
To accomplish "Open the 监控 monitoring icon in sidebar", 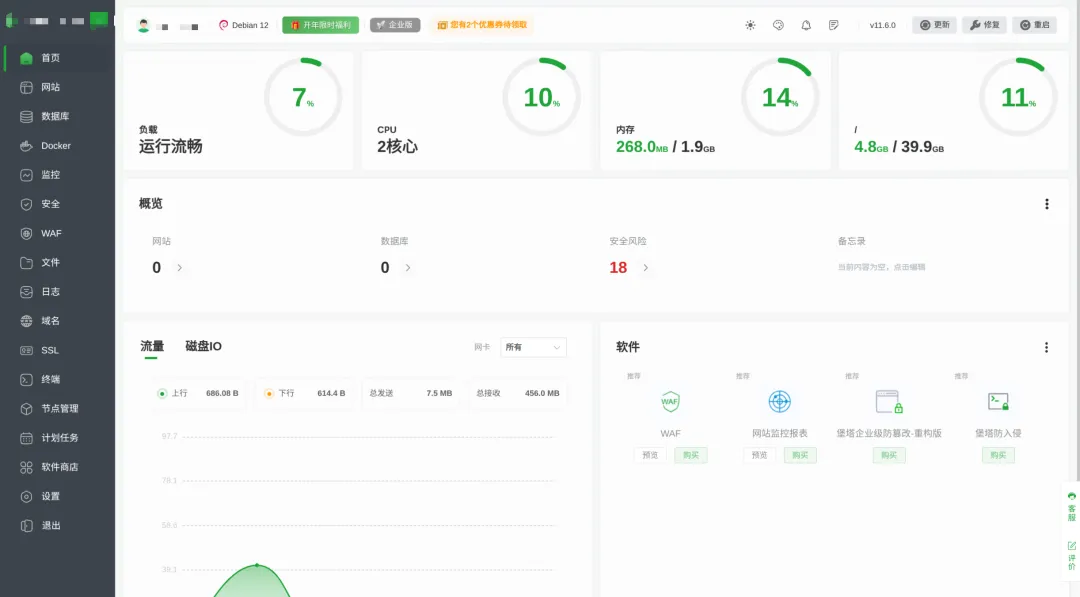I will click(26, 175).
